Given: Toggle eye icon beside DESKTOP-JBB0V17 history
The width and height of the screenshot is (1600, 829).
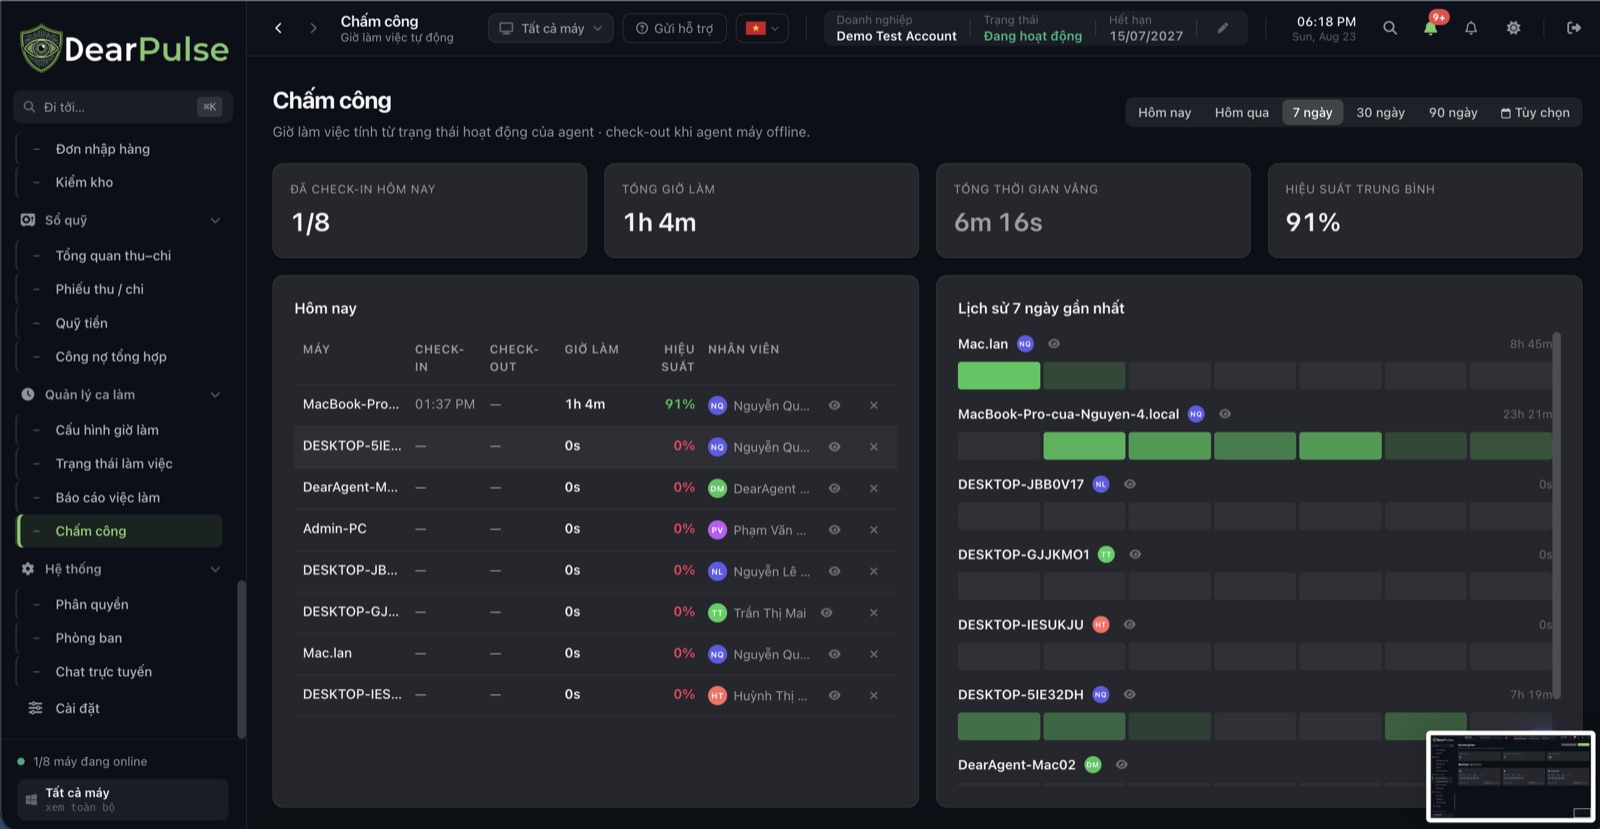Looking at the screenshot, I should click(x=1130, y=484).
